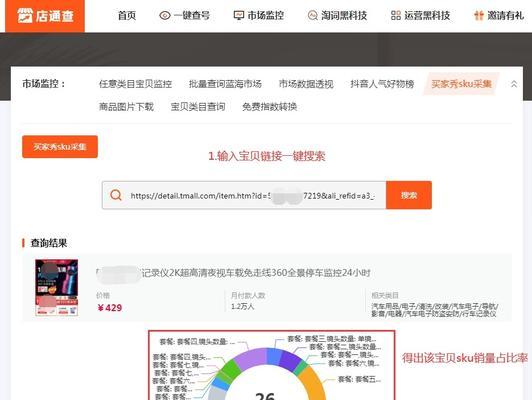532x400 pixels.
Task: Select the 抖音人气好物榜 tab
Action: [382, 84]
